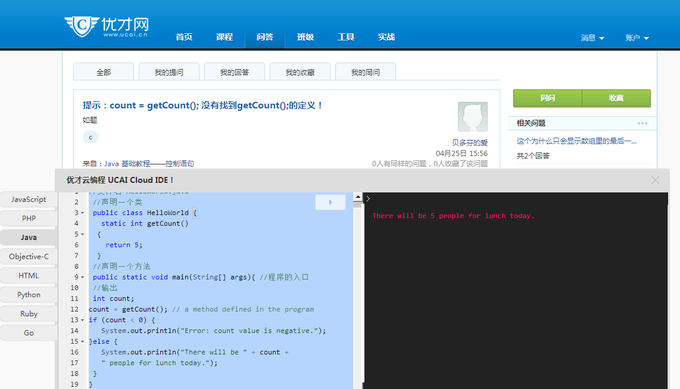Collapse code fold at line 13
680x389 pixels.
(x=82, y=320)
